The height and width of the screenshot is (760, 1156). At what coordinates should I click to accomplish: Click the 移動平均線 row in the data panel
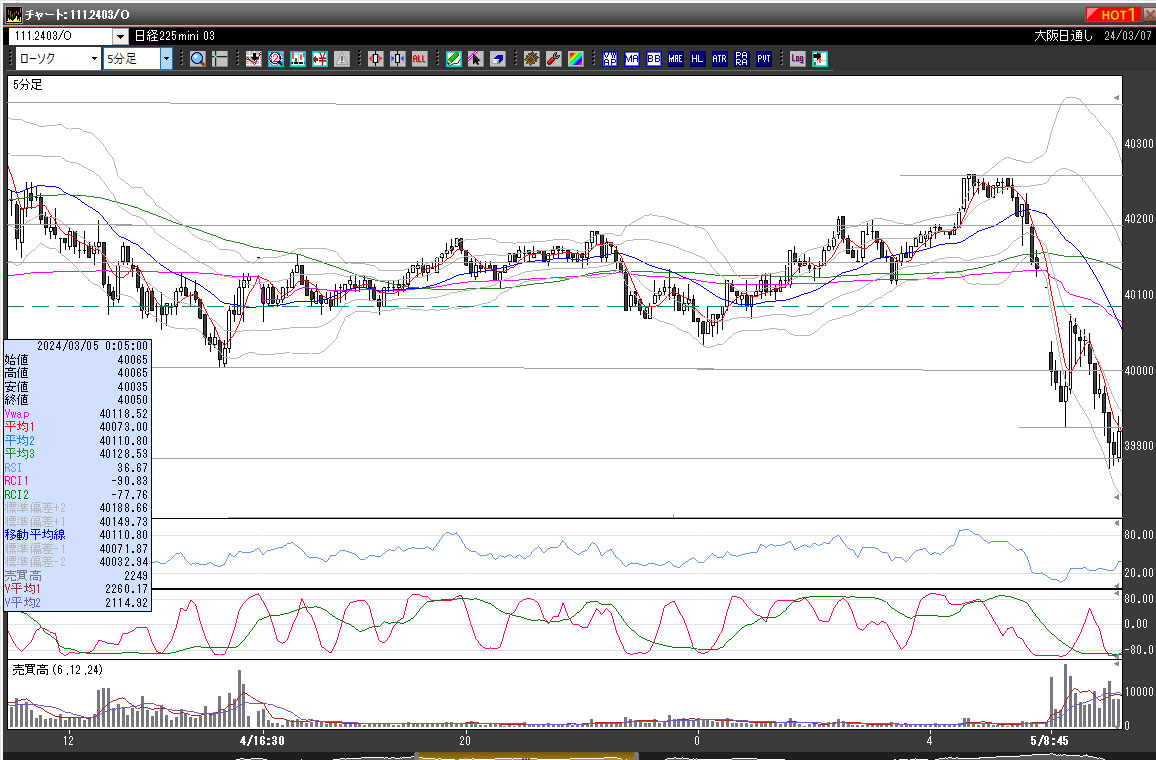77,535
